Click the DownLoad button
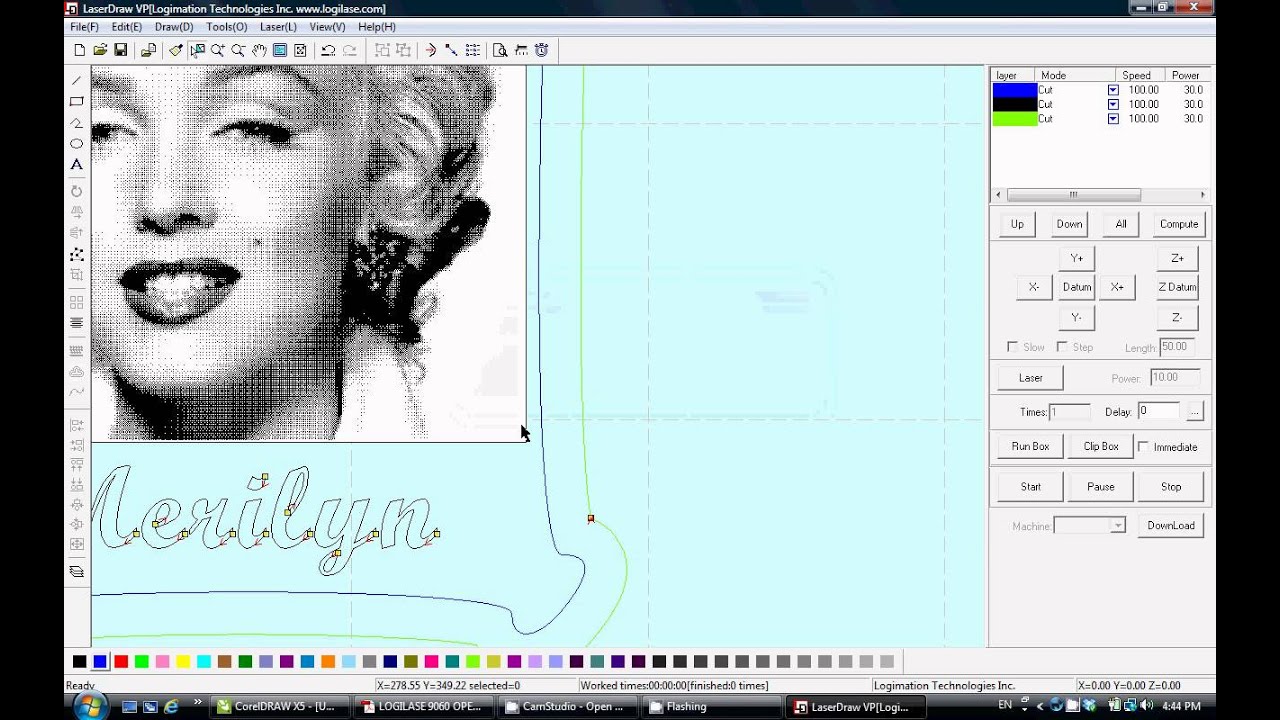Screen dimensions: 1280x720 point(1171,526)
